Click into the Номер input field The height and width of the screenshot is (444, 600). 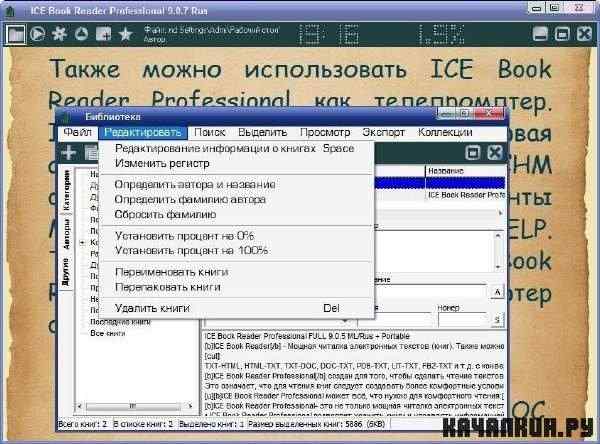463,320
